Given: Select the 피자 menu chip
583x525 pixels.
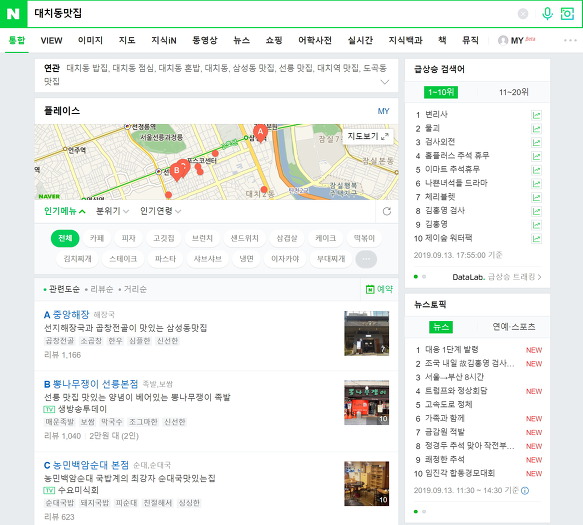Looking at the screenshot, I should pyautogui.click(x=128, y=238).
